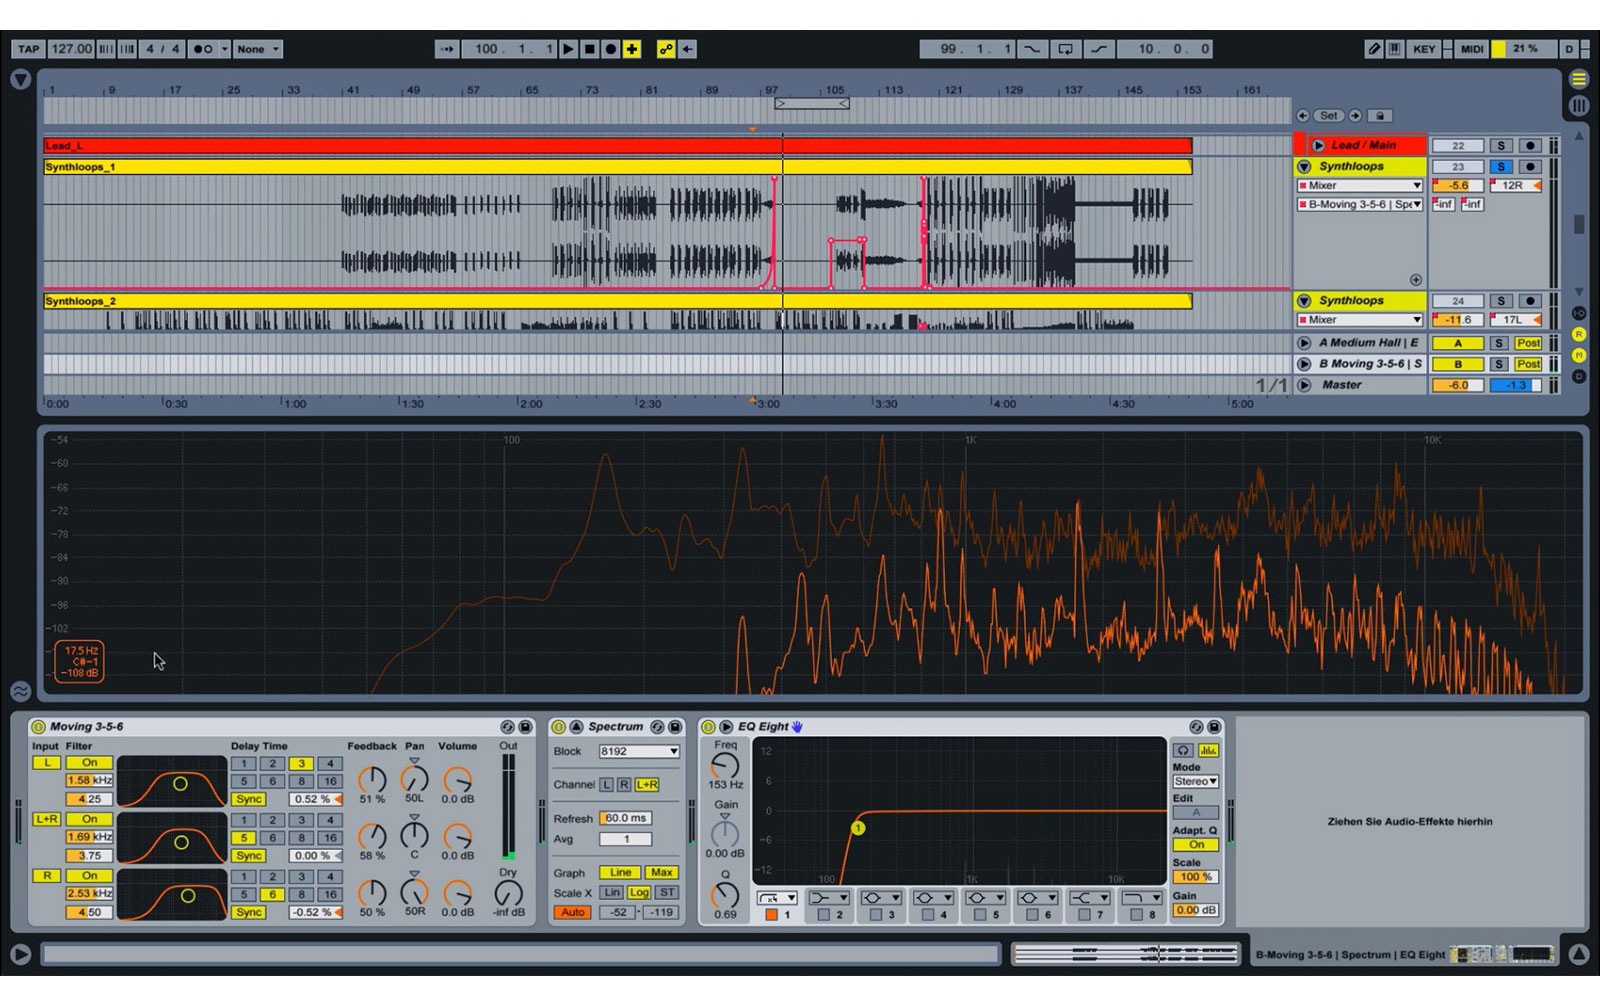
Task: Enable Draw Mode pencil
Action: click(x=1374, y=49)
